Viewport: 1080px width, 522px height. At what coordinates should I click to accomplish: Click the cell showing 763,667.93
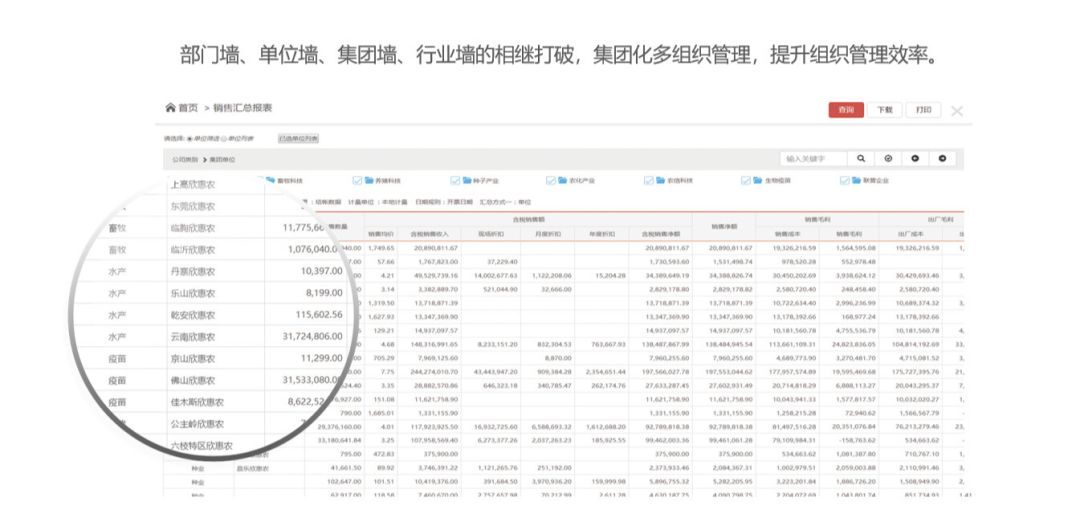point(608,343)
